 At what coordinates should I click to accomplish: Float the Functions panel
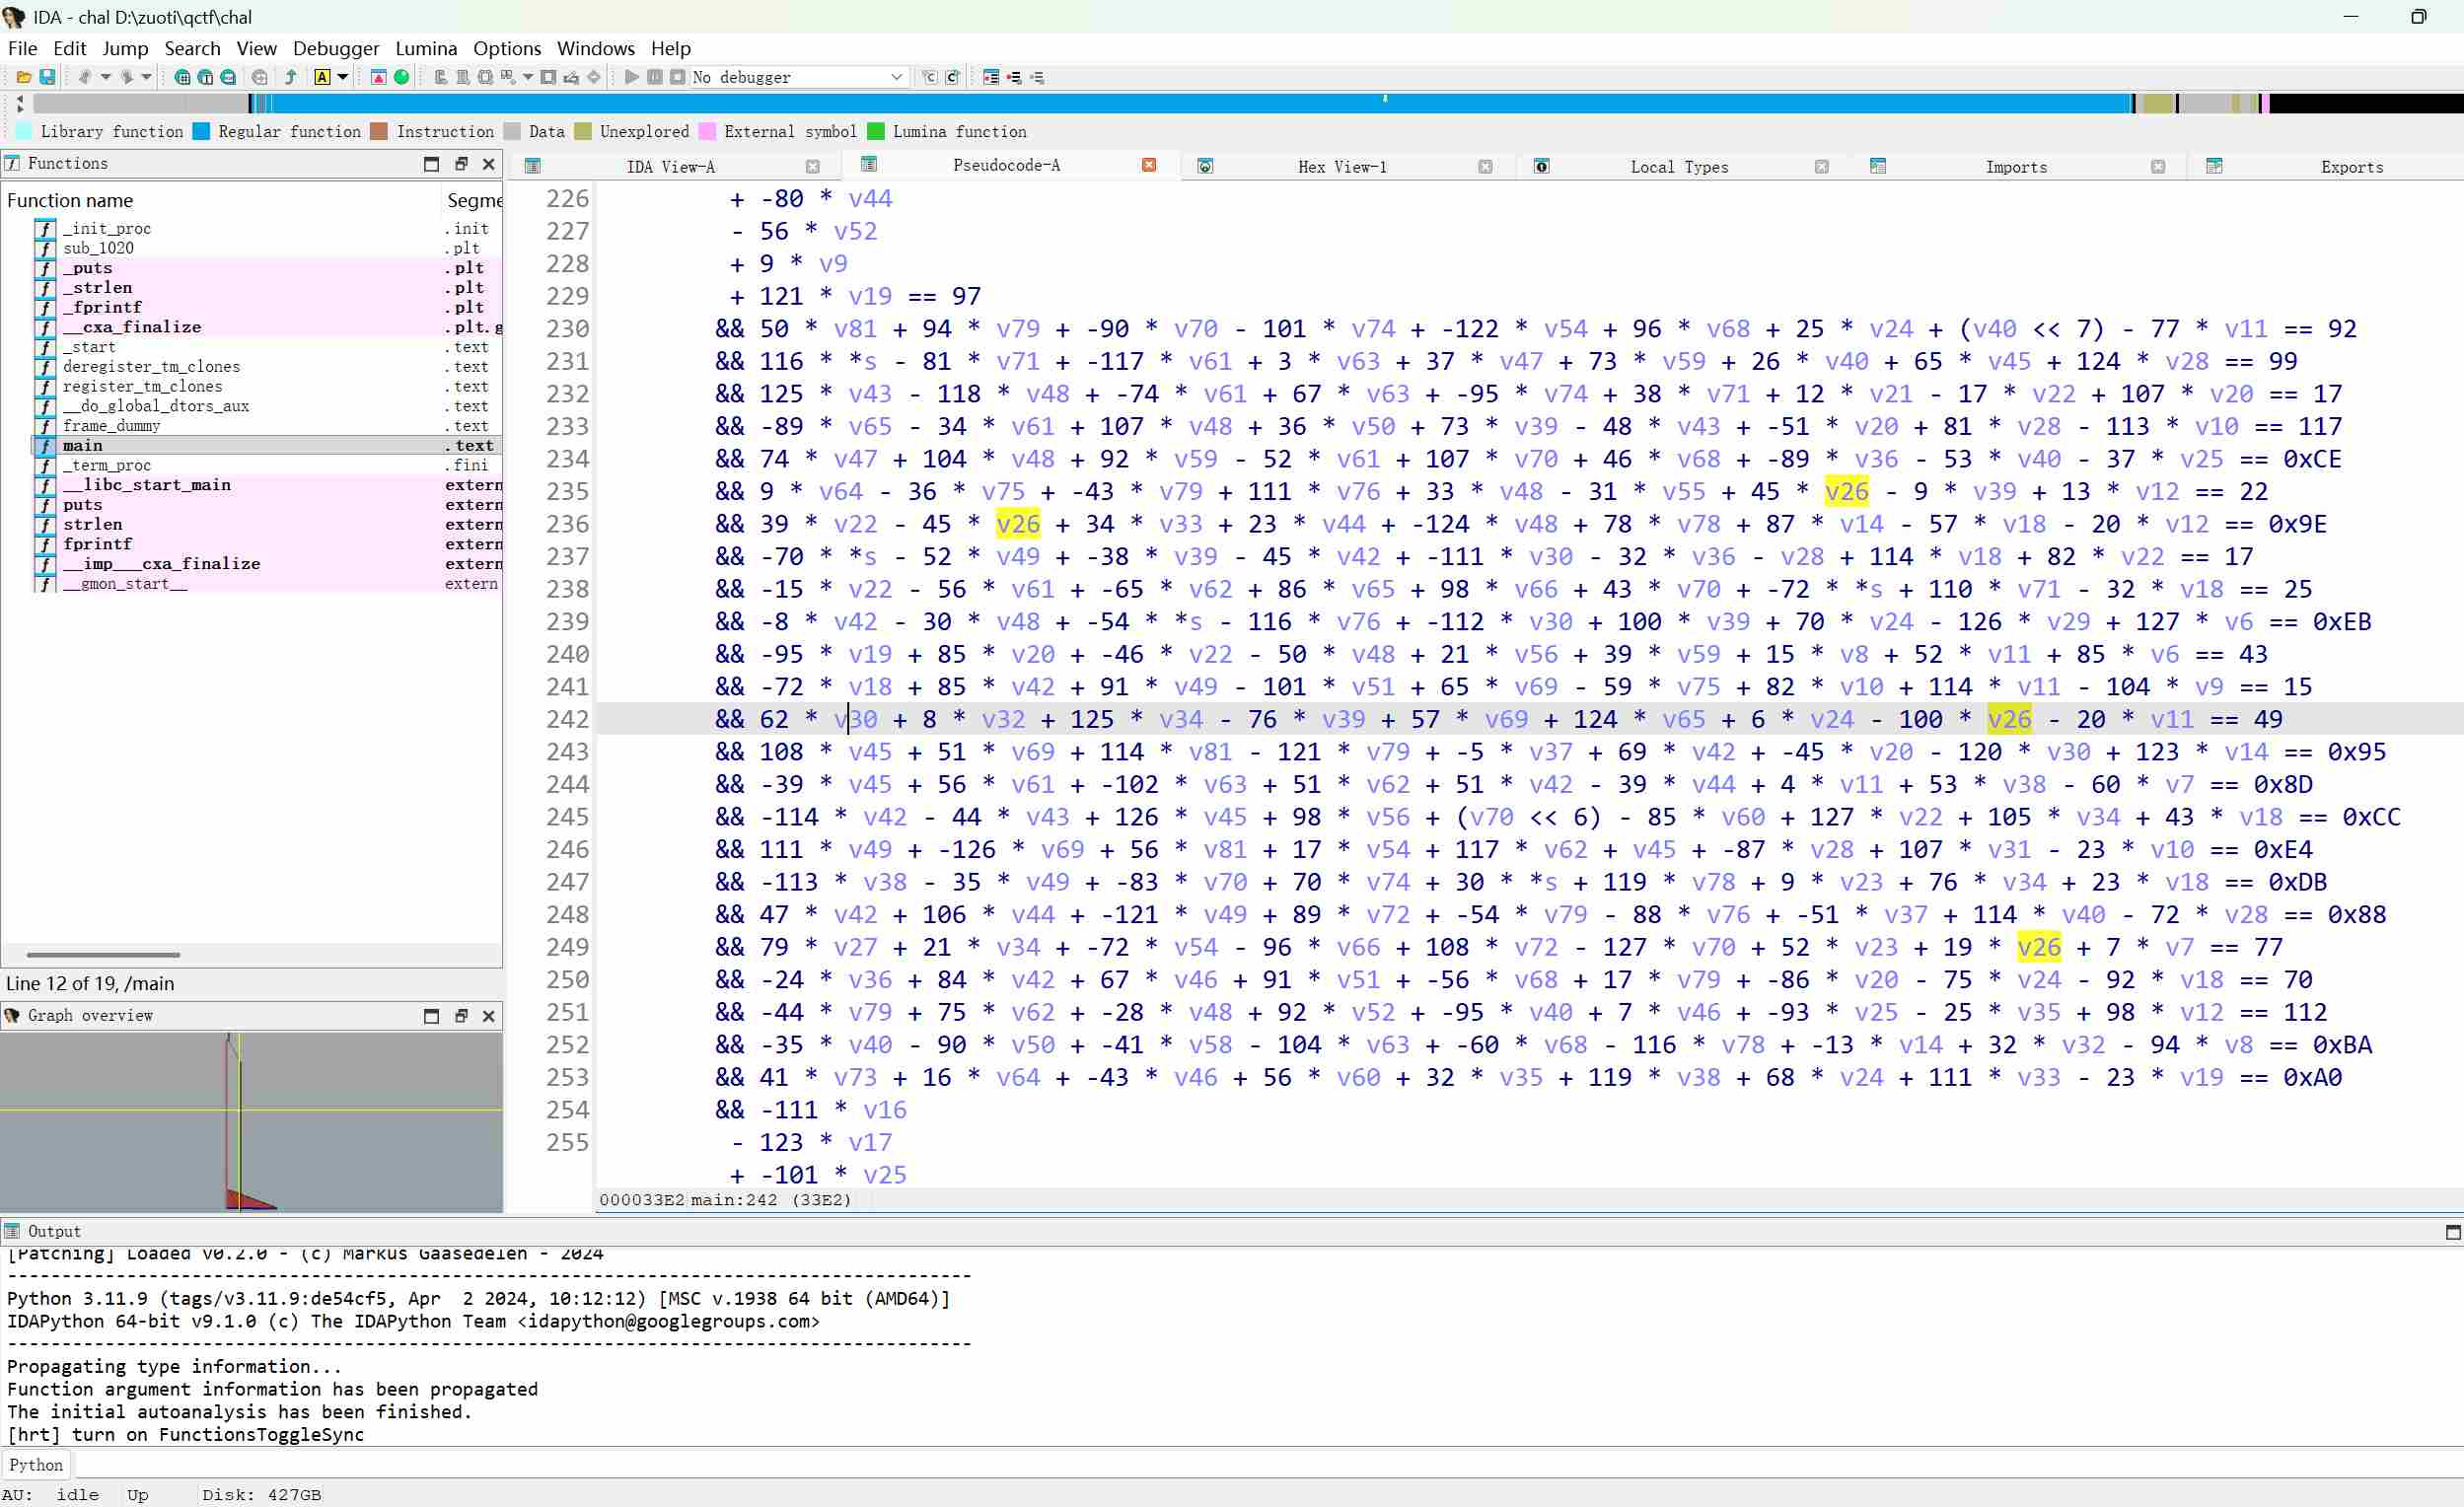click(461, 164)
